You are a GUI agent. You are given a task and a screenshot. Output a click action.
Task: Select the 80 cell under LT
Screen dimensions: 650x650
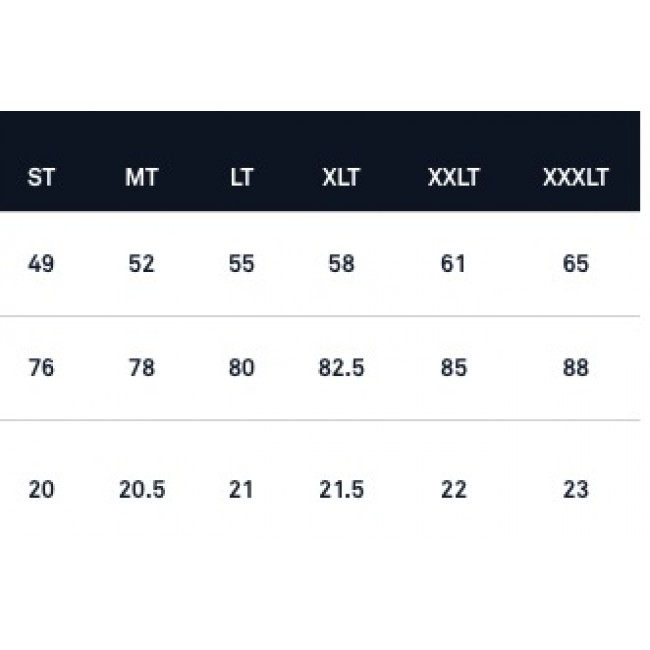[241, 369]
